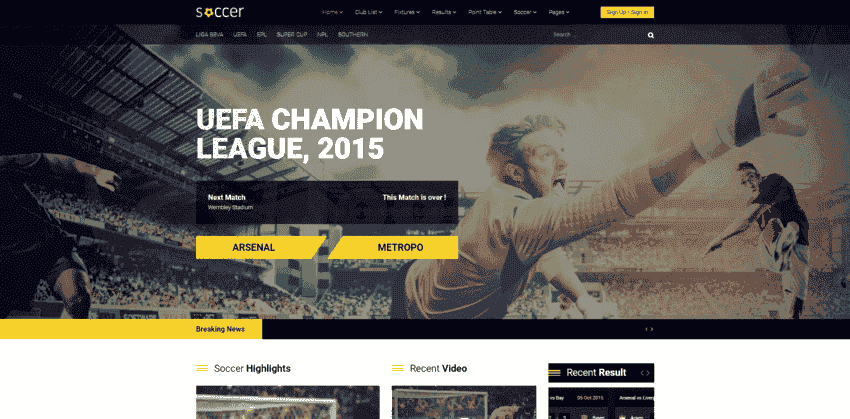Go to previous Recent Result slide
The height and width of the screenshot is (419, 850).
pyautogui.click(x=642, y=373)
